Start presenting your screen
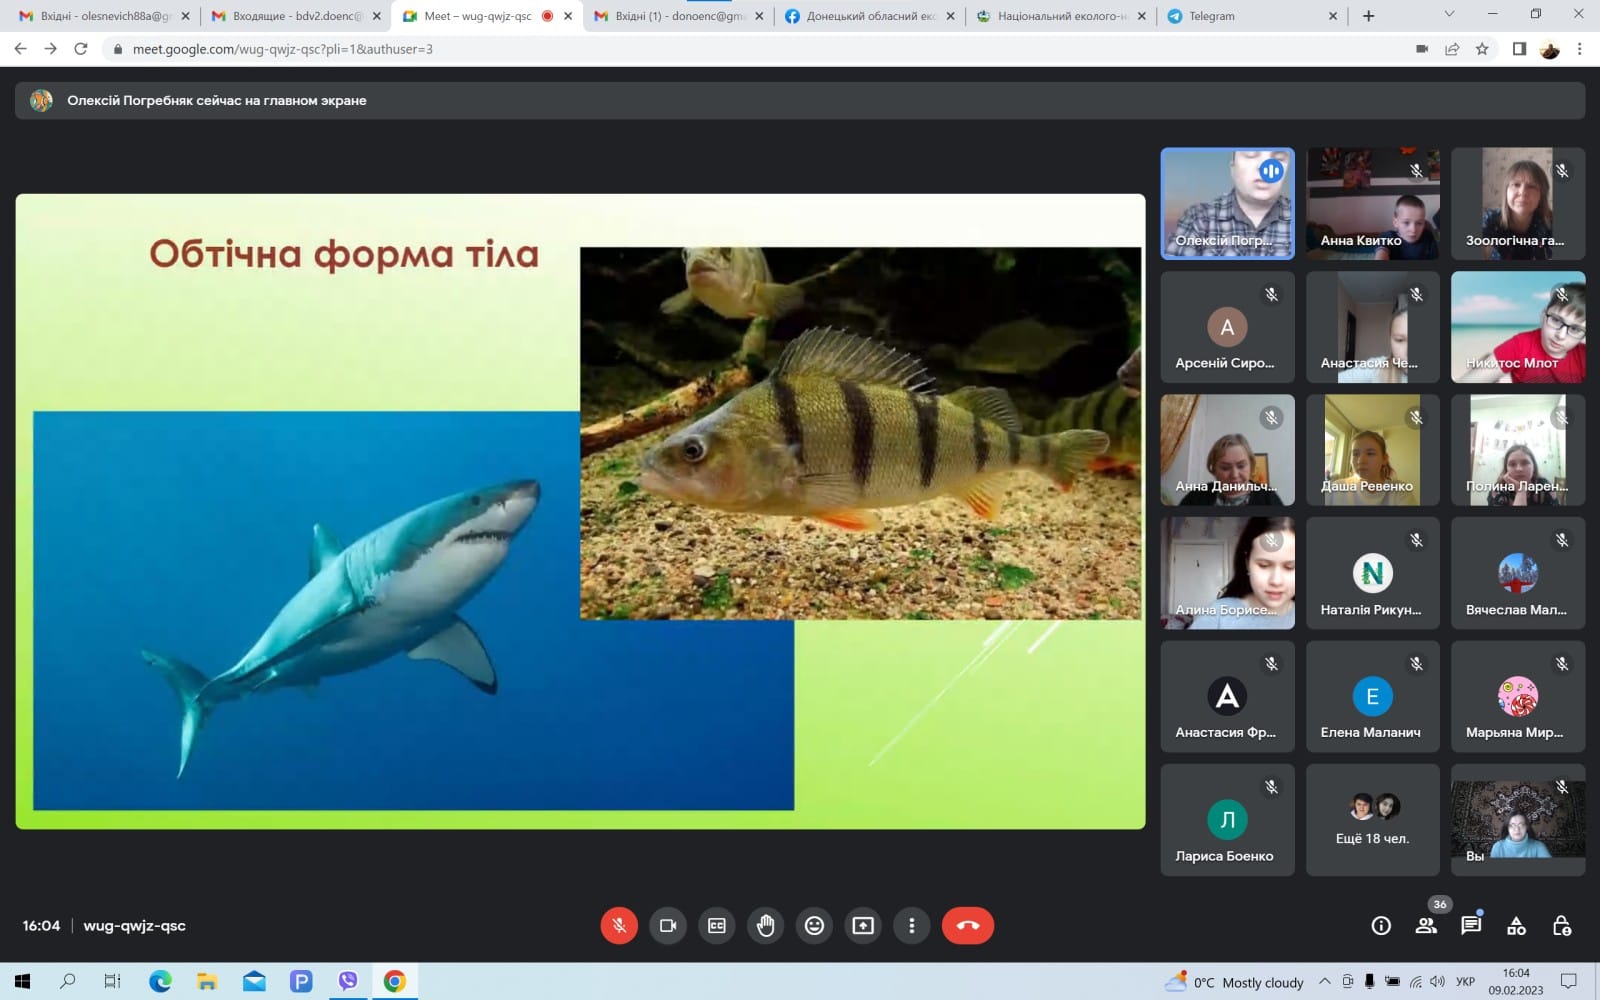This screenshot has width=1600, height=1000. [863, 926]
